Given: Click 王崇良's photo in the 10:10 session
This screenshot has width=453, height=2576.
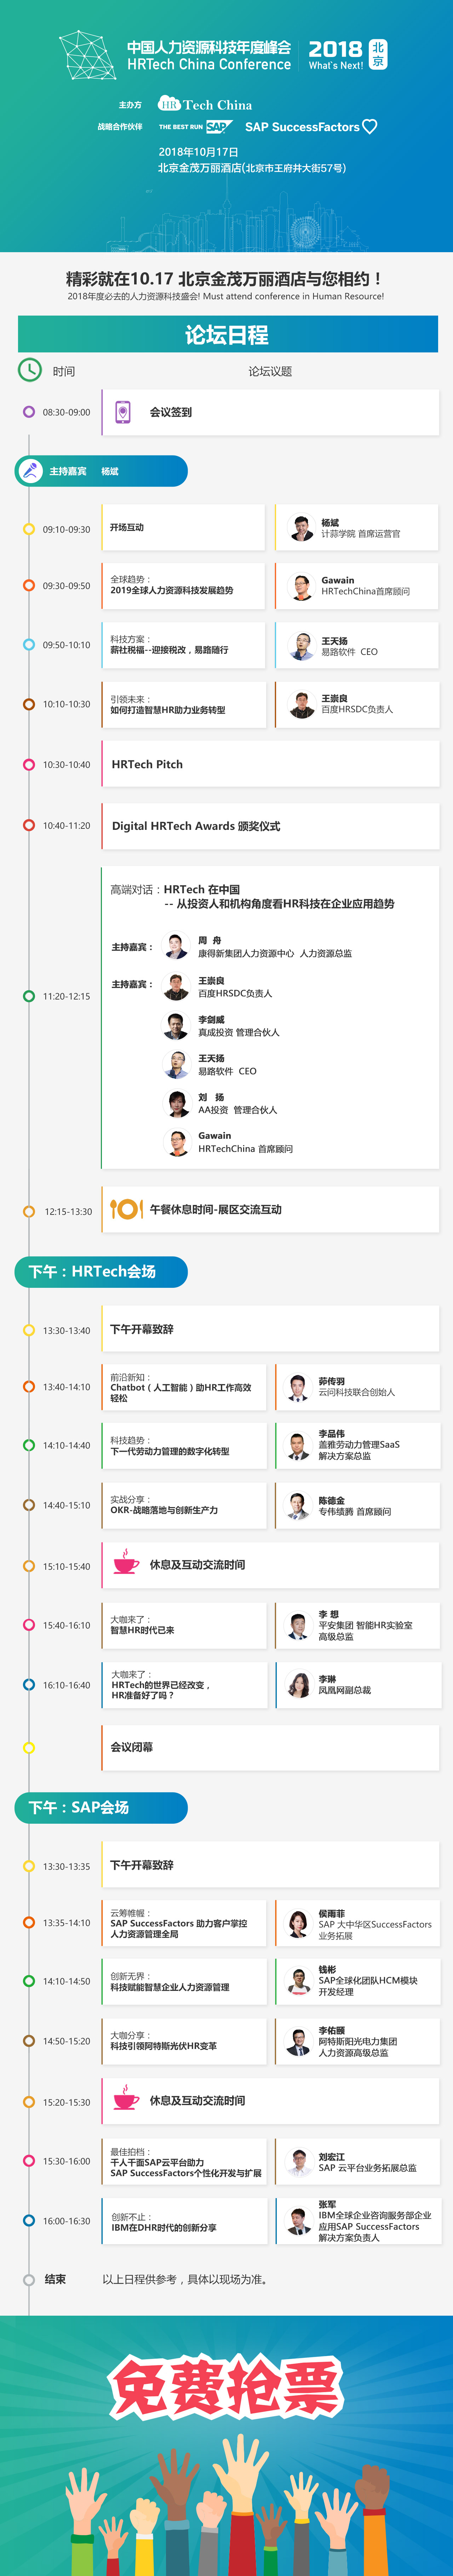Looking at the screenshot, I should click(301, 704).
